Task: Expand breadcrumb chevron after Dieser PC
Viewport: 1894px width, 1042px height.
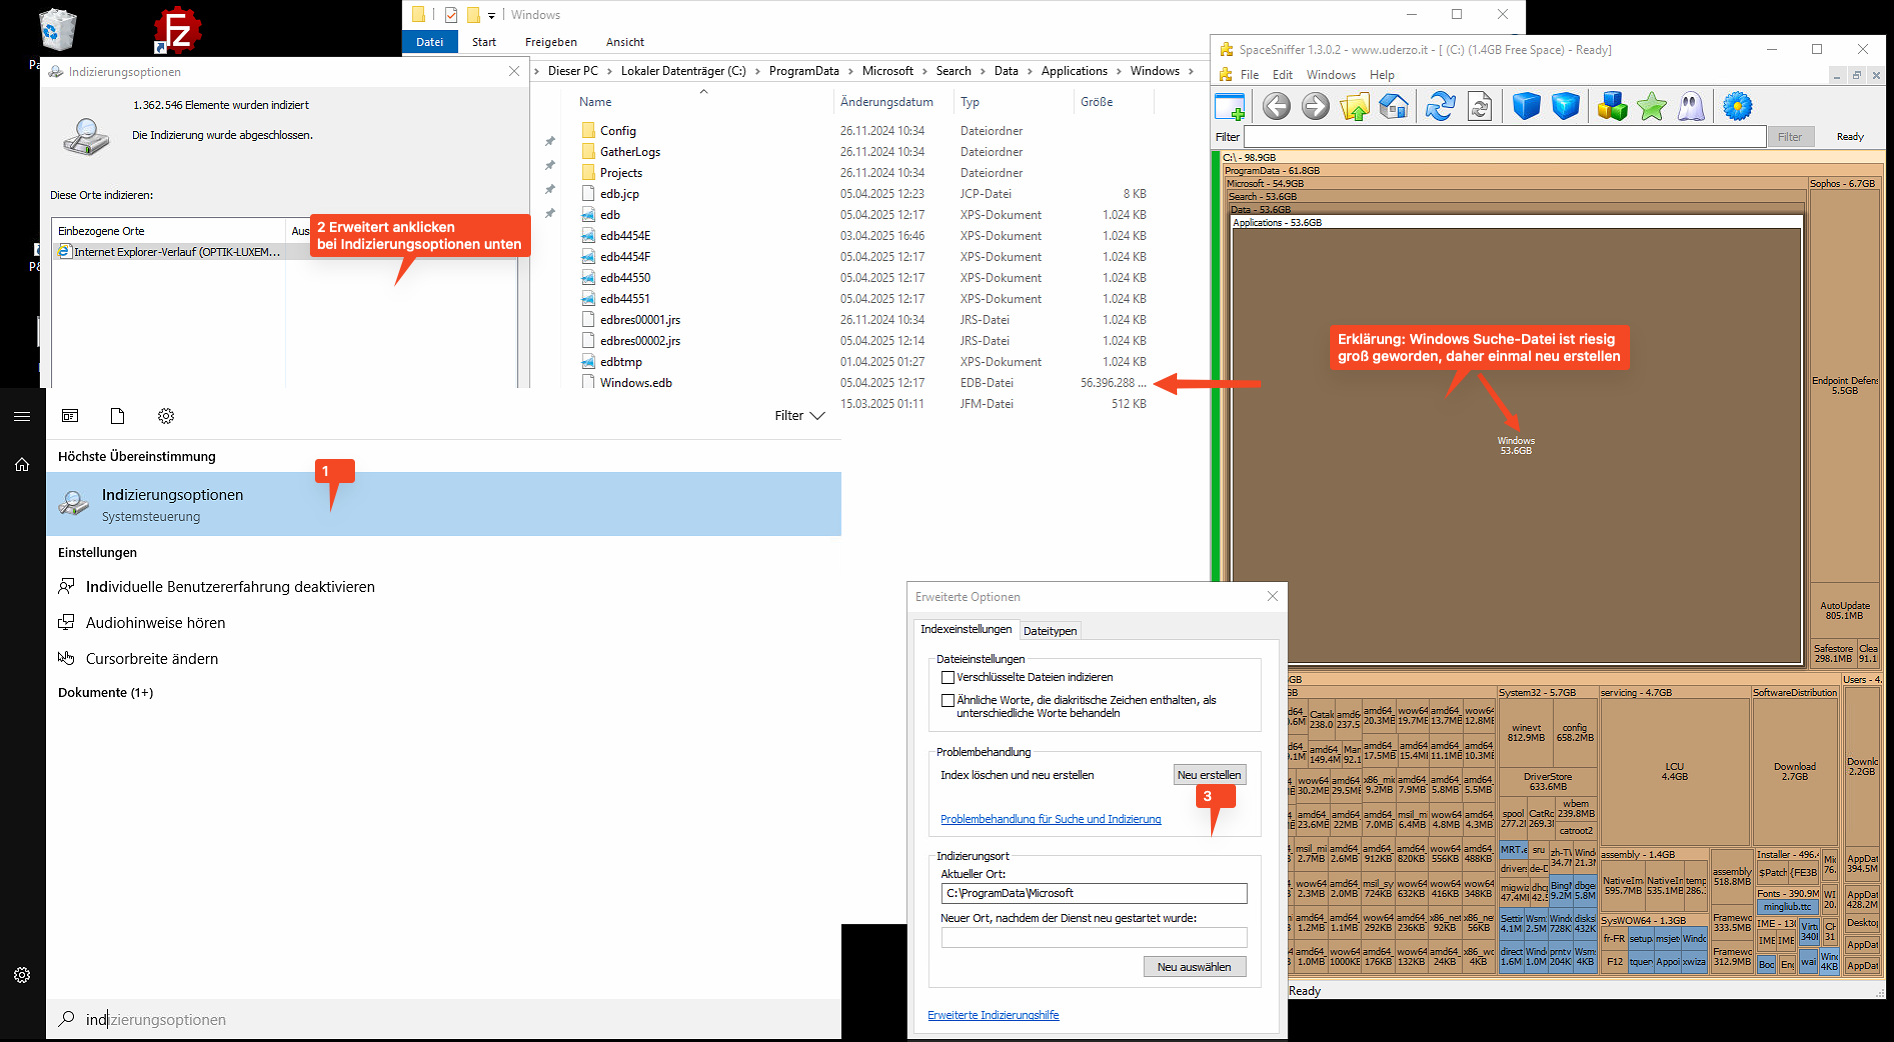Action: click(x=609, y=71)
